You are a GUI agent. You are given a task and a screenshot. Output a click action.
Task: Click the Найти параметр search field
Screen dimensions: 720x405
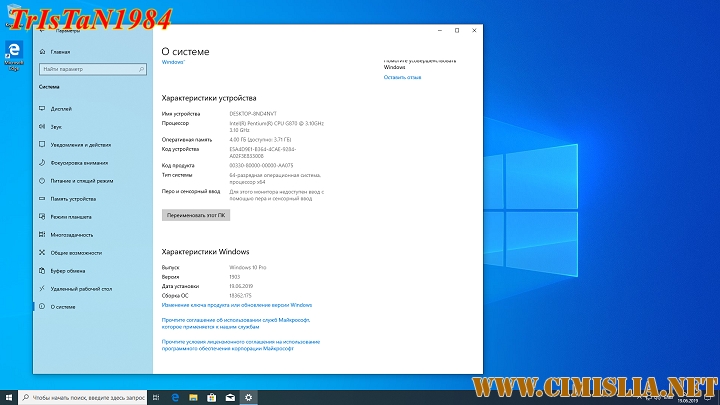[93, 69]
